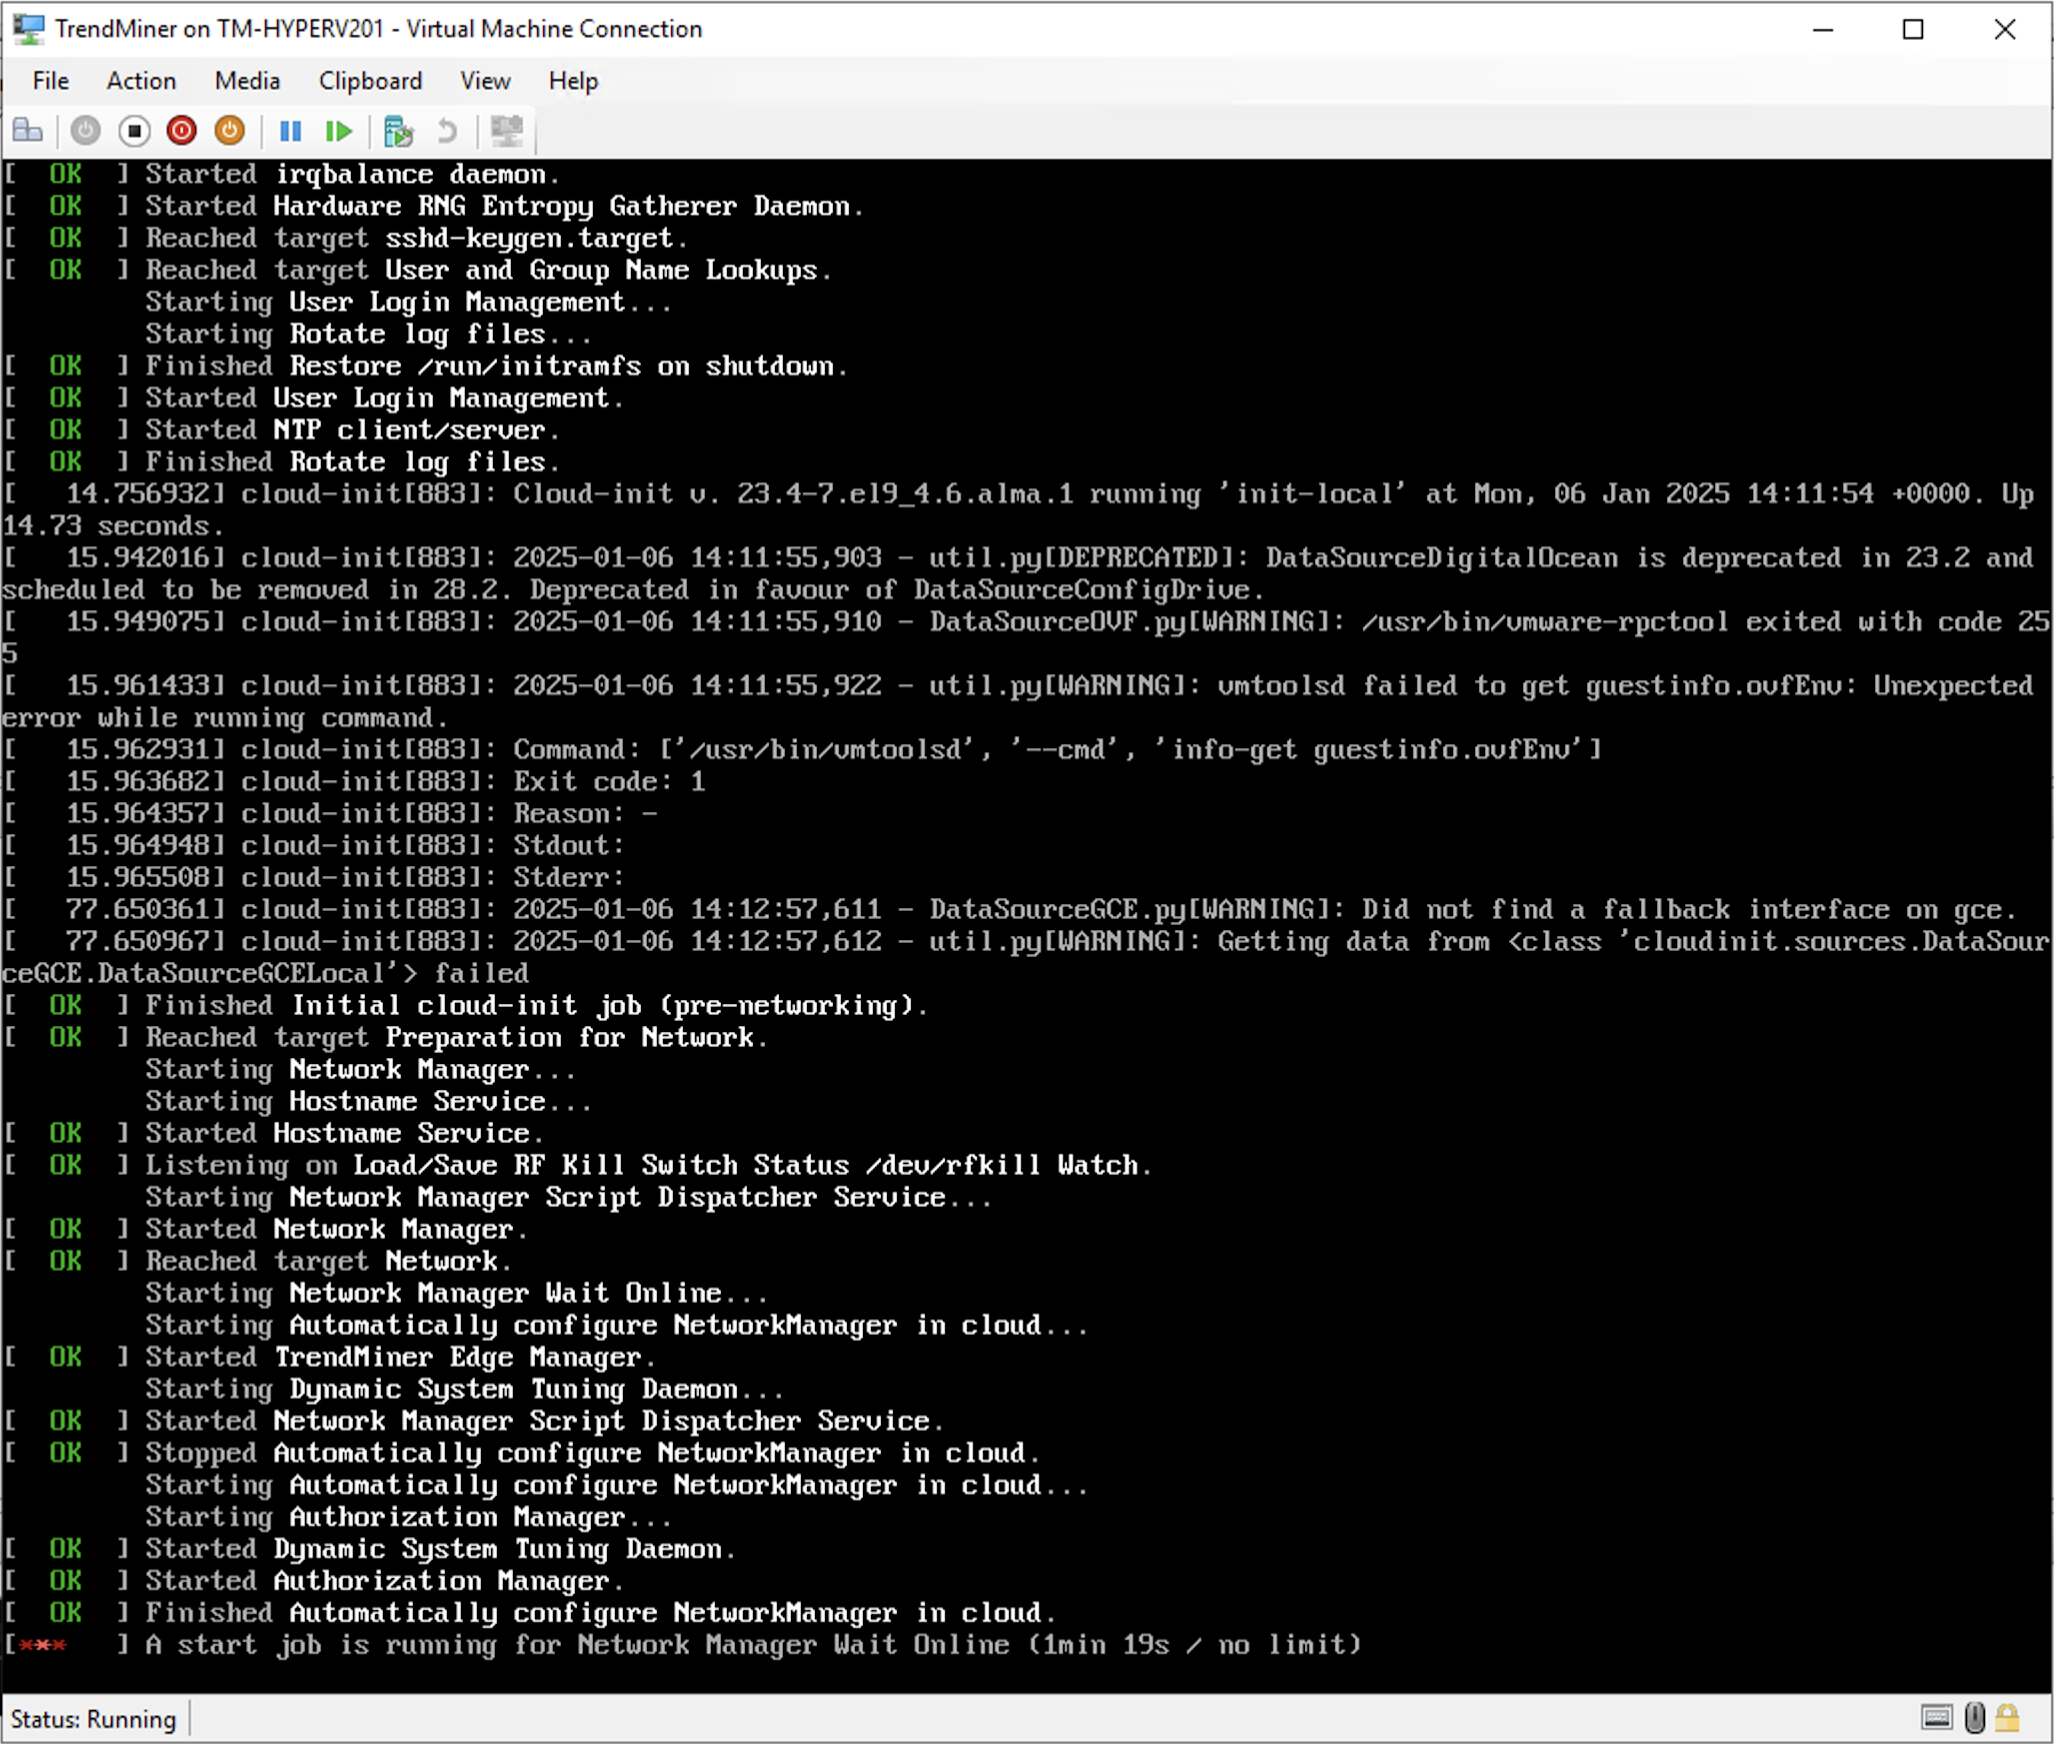
Task: Click the Status: Running indicator
Action: pyautogui.click(x=95, y=1718)
